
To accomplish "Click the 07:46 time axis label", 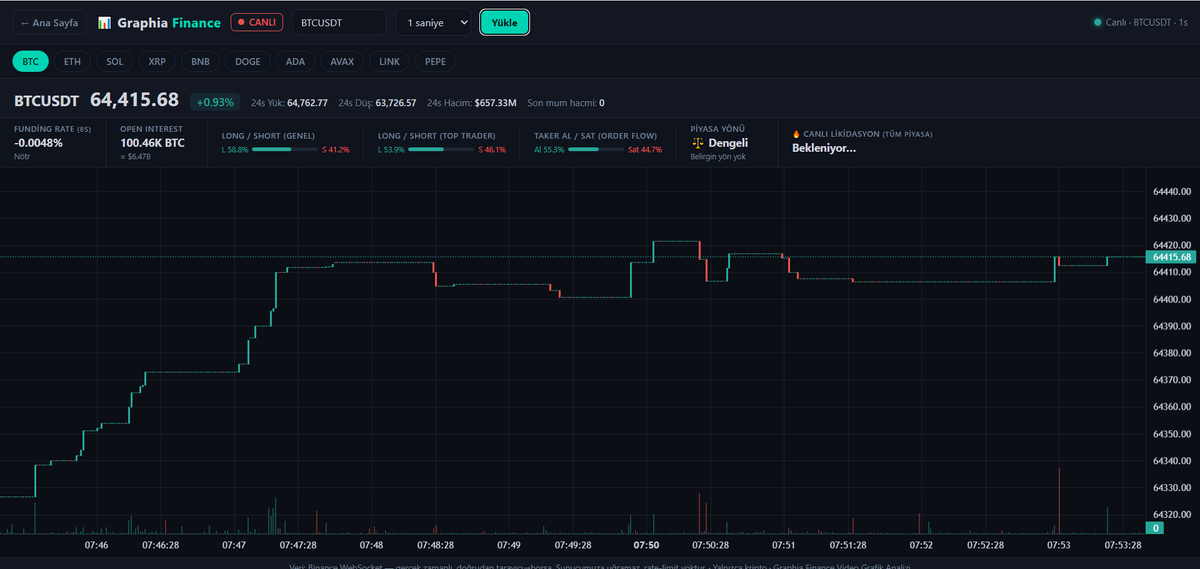I will pyautogui.click(x=97, y=546).
